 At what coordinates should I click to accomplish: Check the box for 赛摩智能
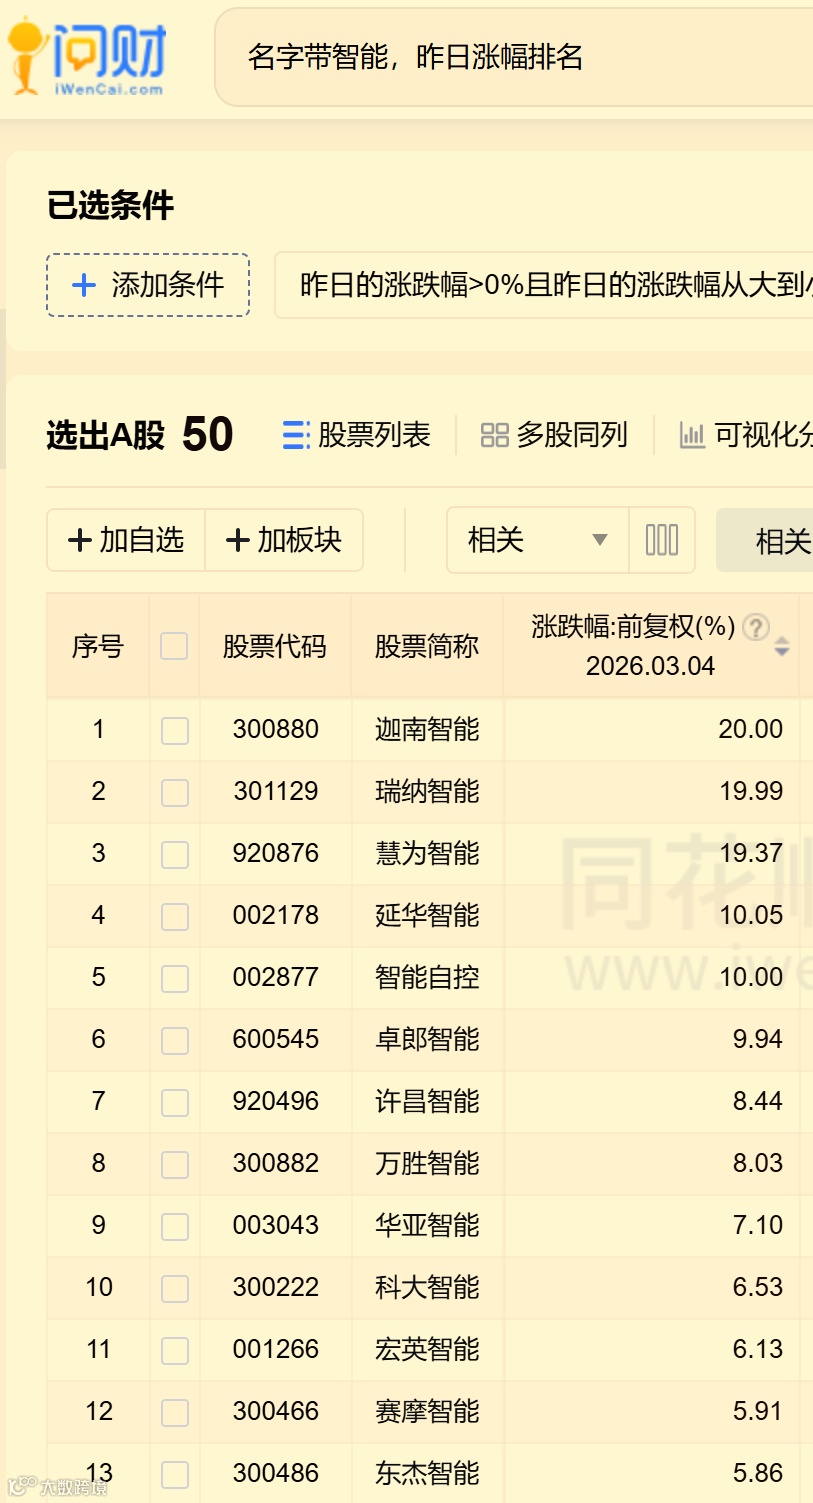[175, 1413]
